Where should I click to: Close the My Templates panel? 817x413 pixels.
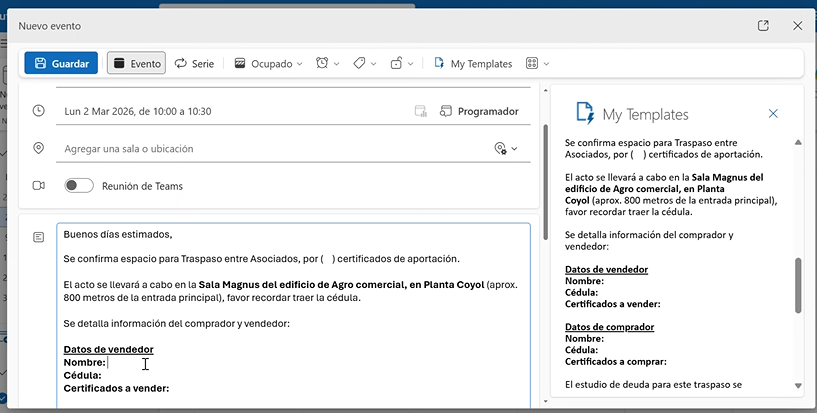[773, 114]
